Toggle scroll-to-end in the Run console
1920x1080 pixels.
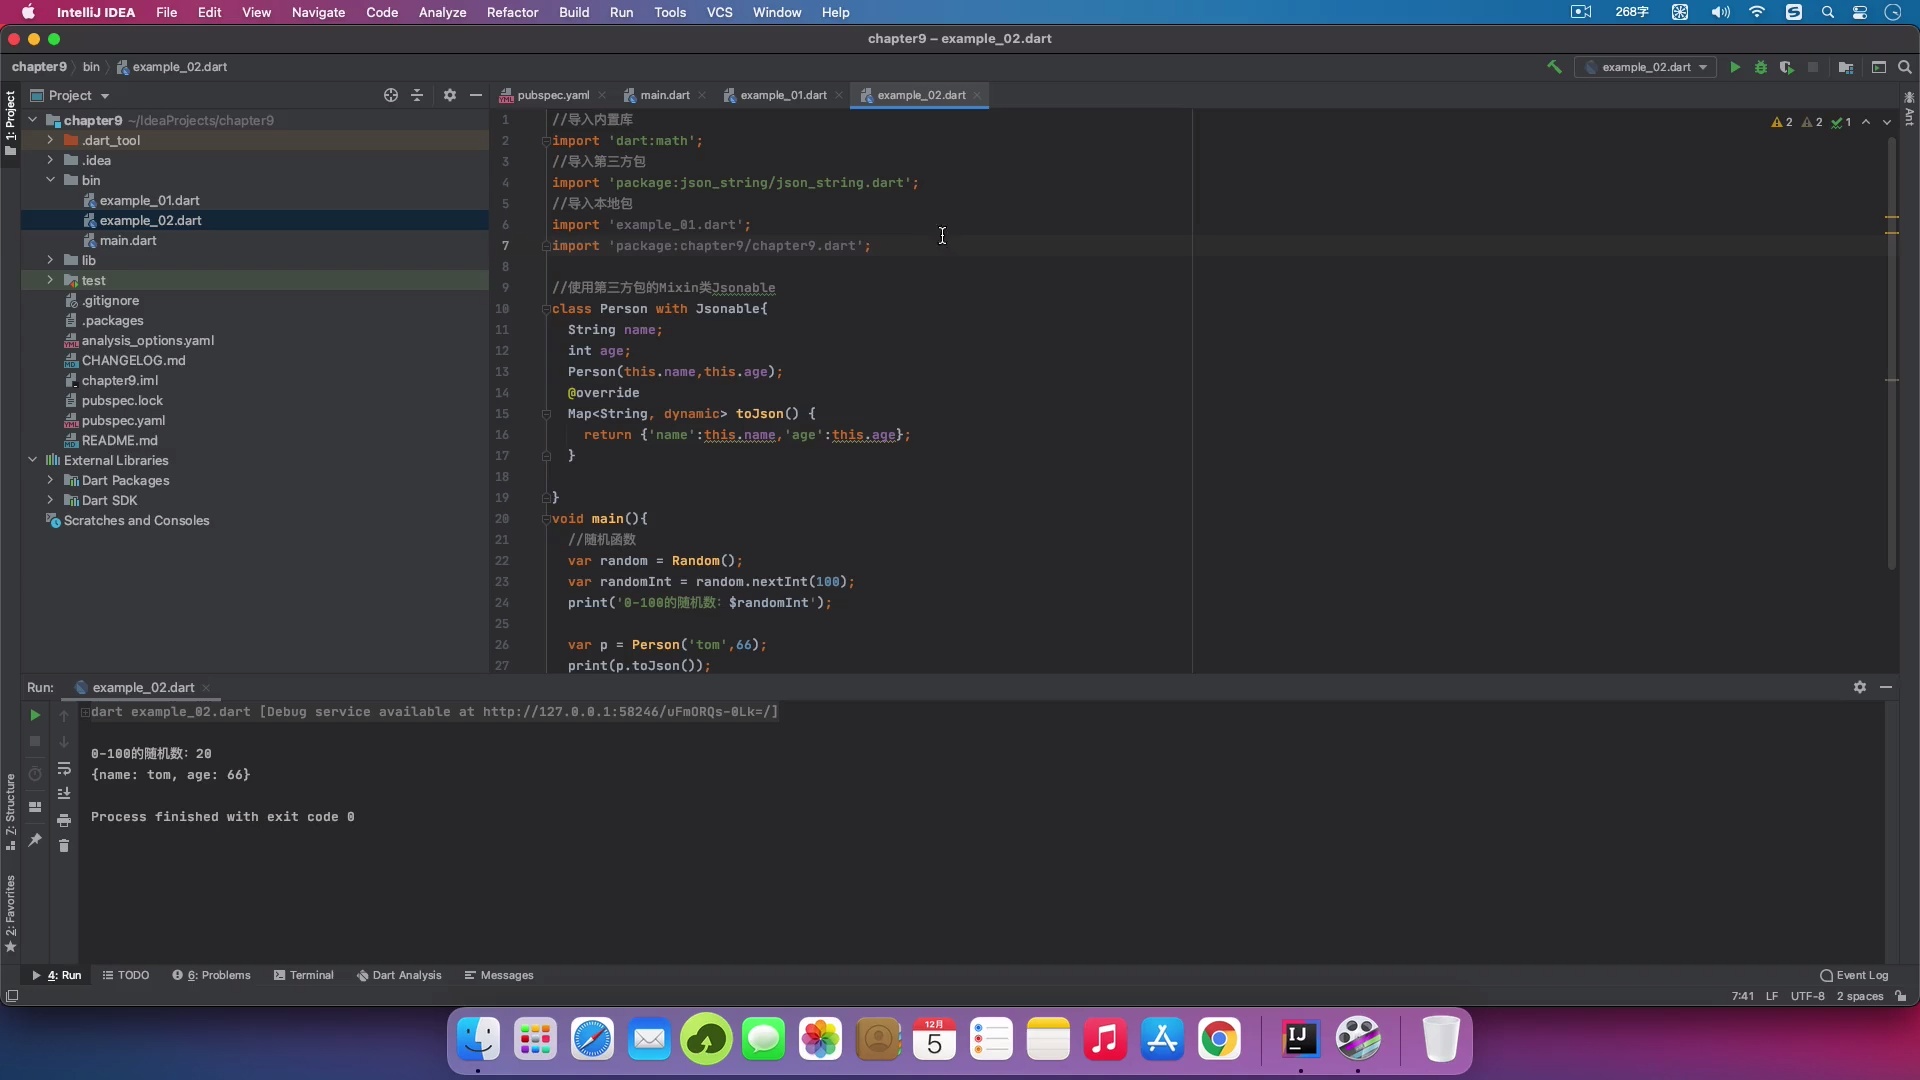click(x=64, y=794)
